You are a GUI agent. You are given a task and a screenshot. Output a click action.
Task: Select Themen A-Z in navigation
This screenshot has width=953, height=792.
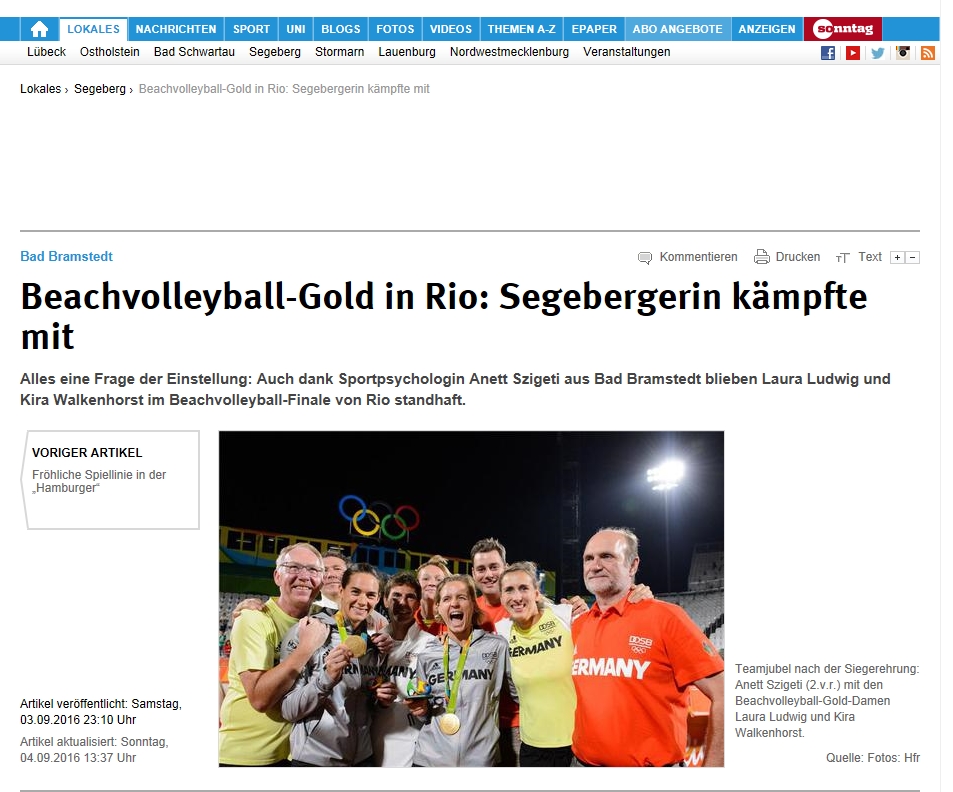point(521,29)
